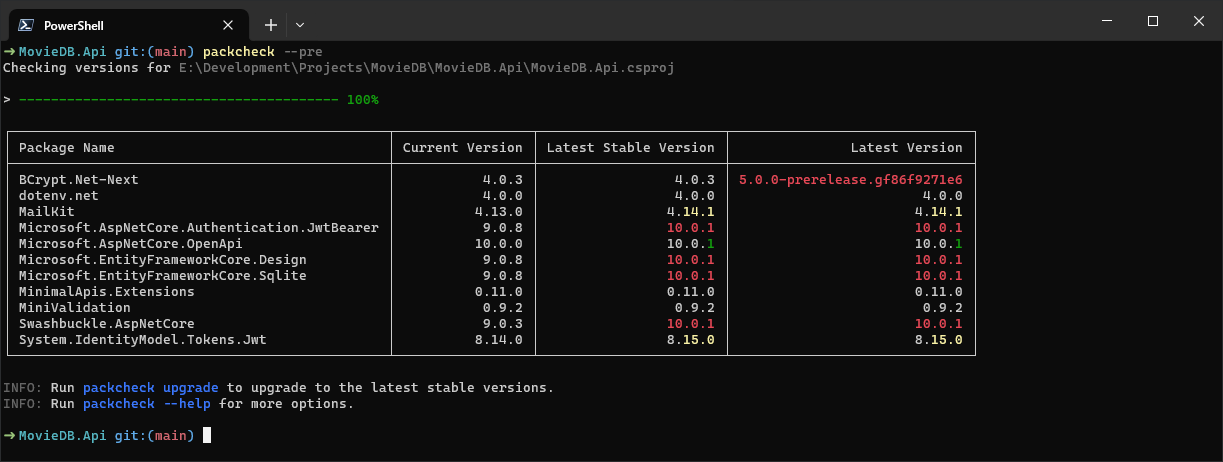This screenshot has height=462, width=1223.
Task: Click the 100% progress indicator
Action: [x=362, y=100]
